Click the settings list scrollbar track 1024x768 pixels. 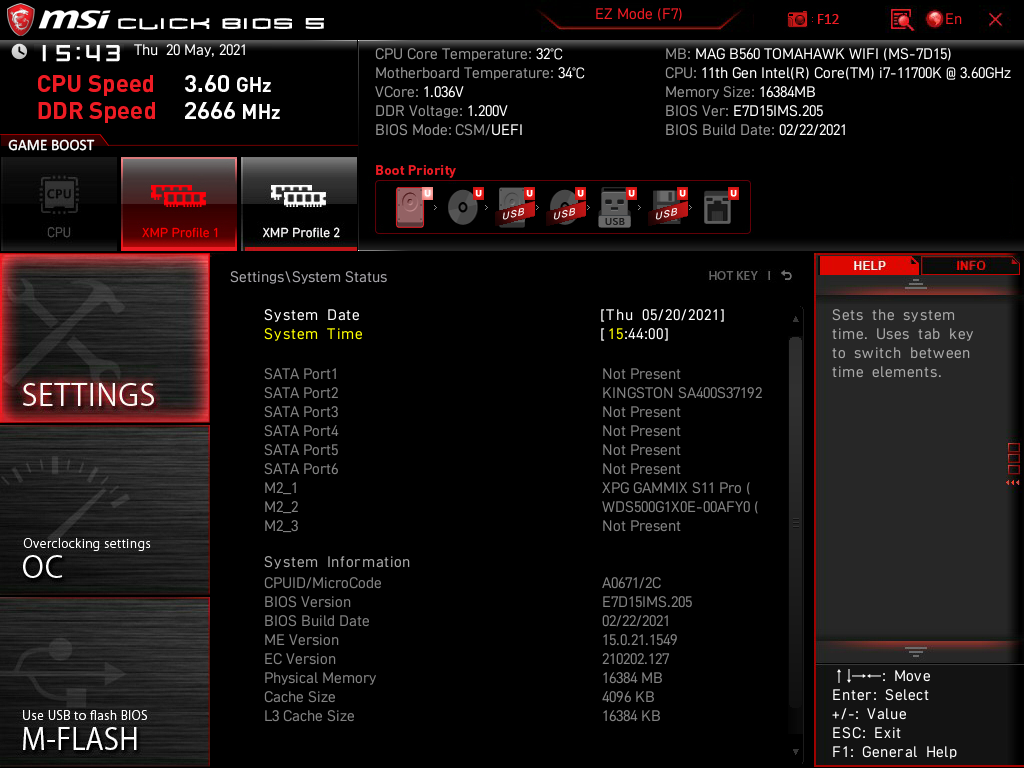point(795,522)
